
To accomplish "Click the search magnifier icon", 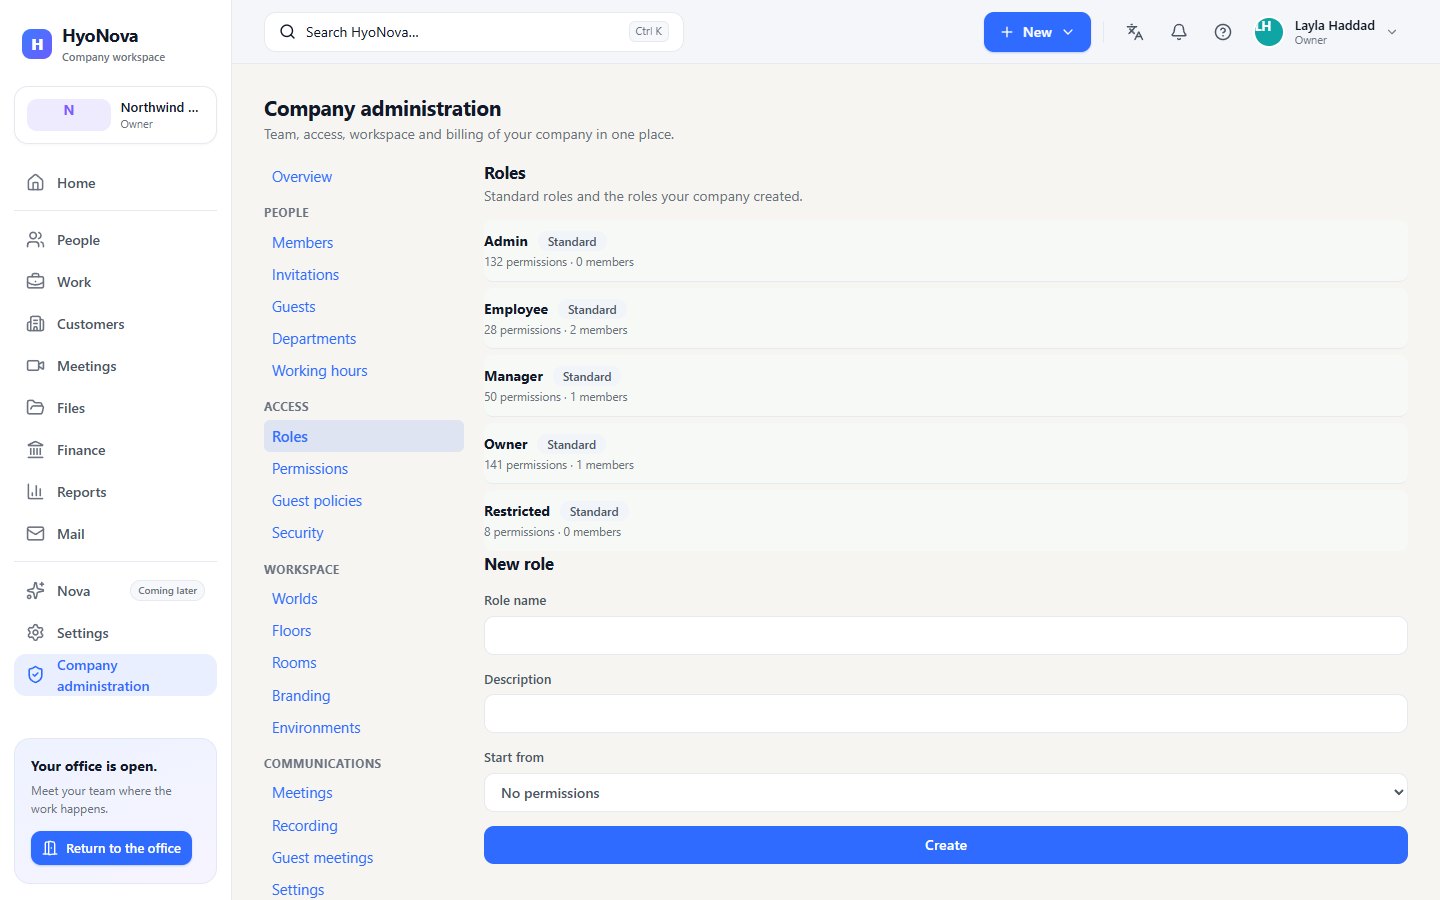I will tap(287, 32).
